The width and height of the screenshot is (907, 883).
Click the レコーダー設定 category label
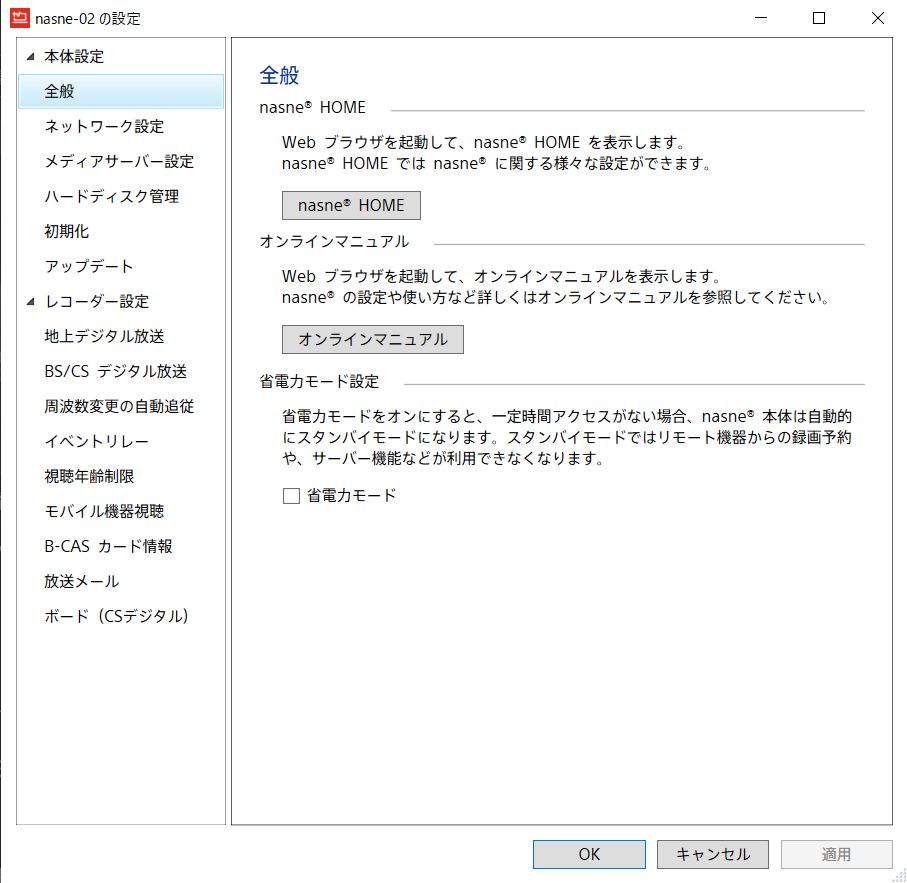coord(97,301)
